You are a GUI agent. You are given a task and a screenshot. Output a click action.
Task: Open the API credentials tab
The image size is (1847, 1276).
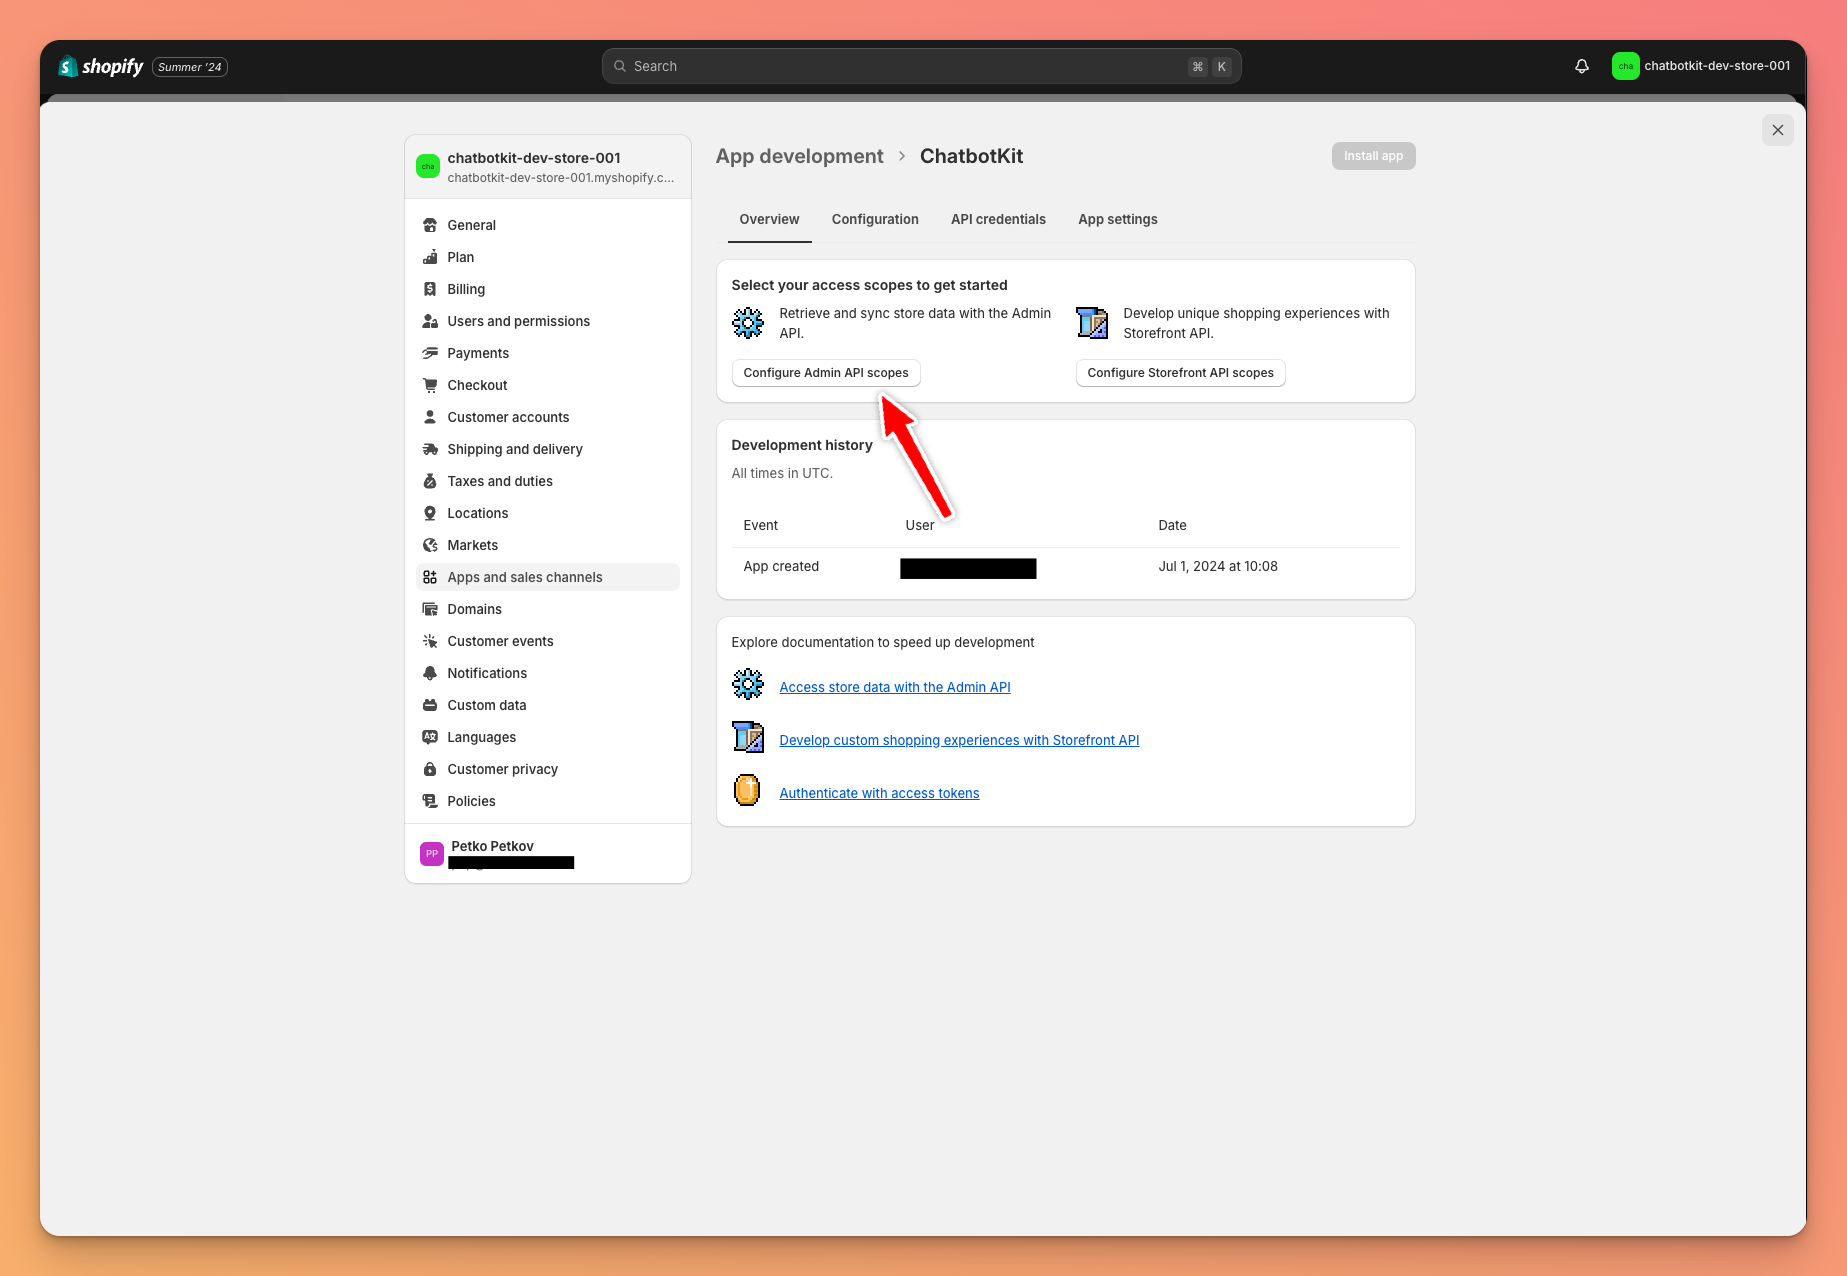click(998, 219)
